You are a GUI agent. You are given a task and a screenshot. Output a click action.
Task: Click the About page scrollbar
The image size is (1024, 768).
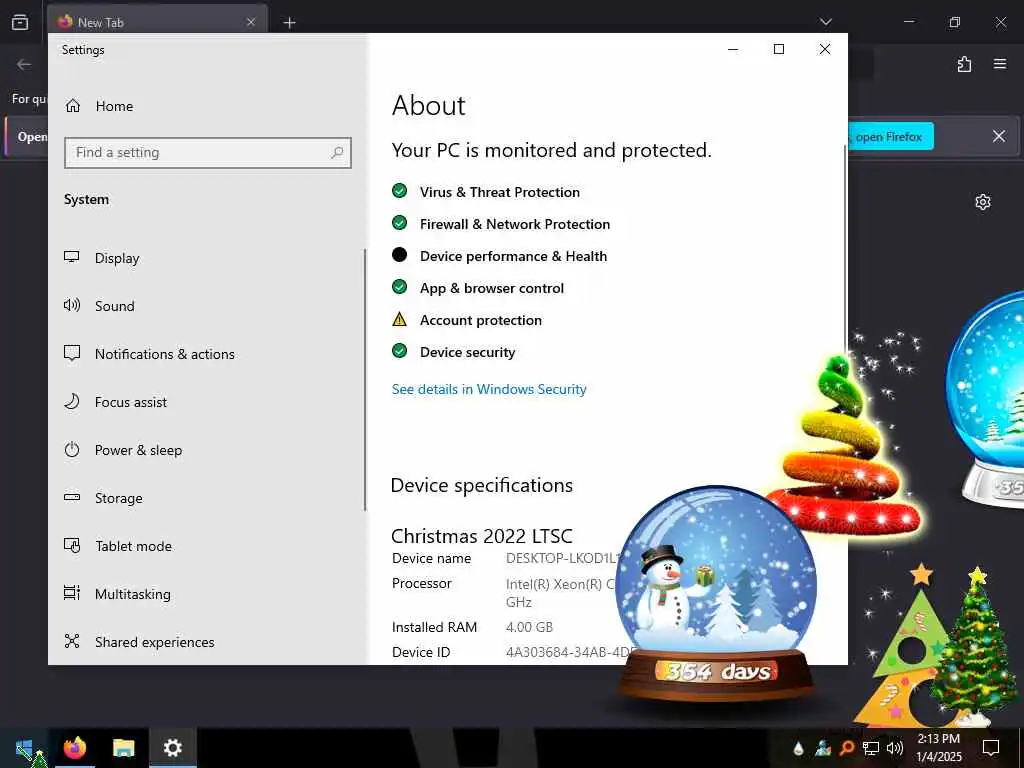click(845, 248)
